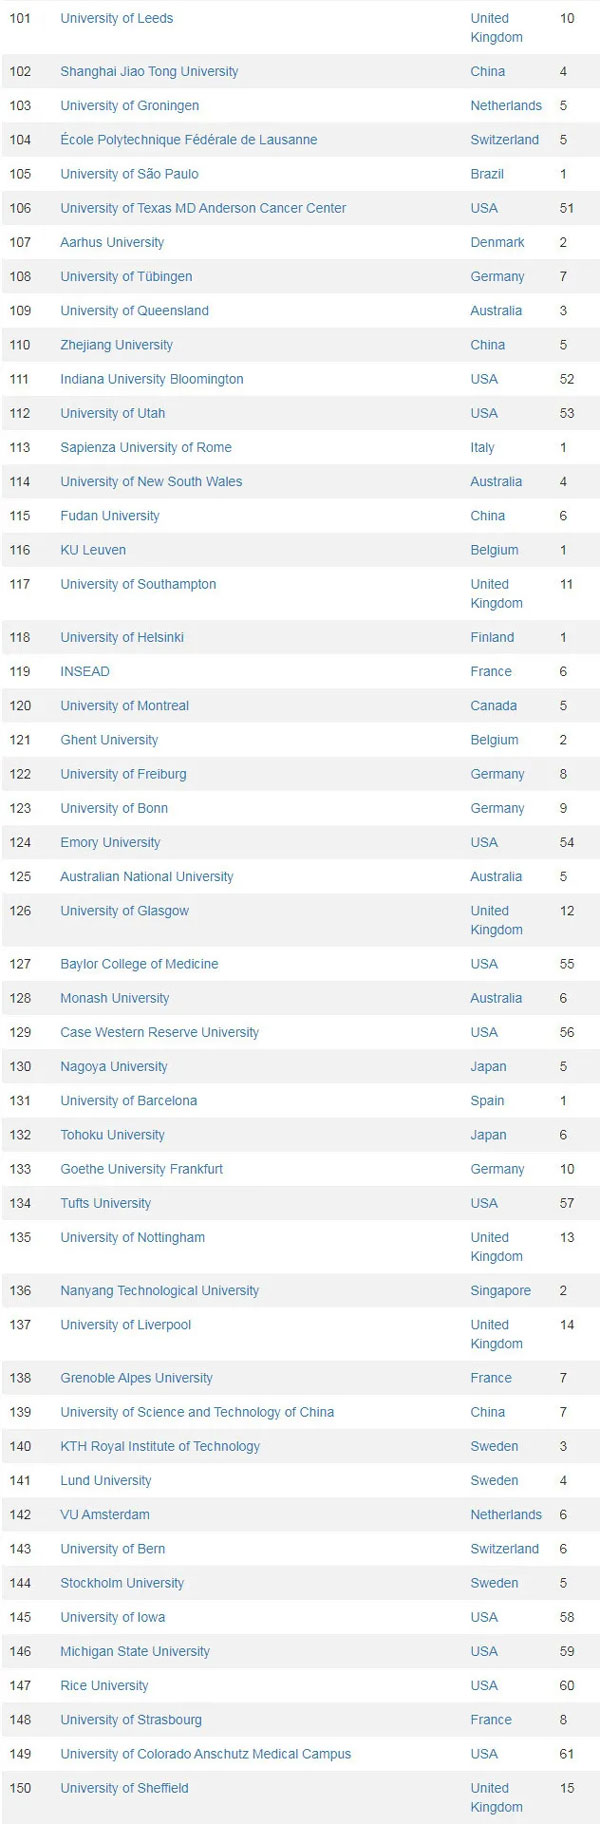Click University of Sheffield at rank 150
Screen dimensions: 600x1824
click(124, 1788)
